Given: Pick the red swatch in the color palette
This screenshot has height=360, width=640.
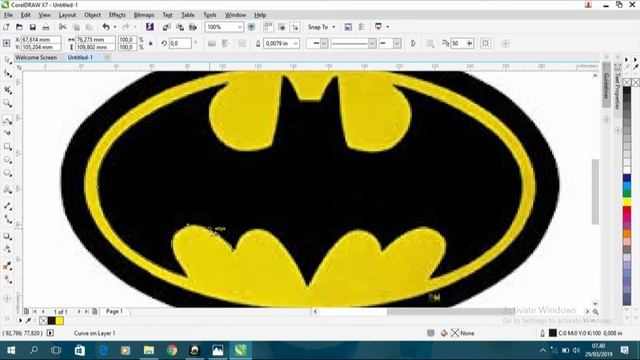Looking at the screenshot, I should [627, 211].
